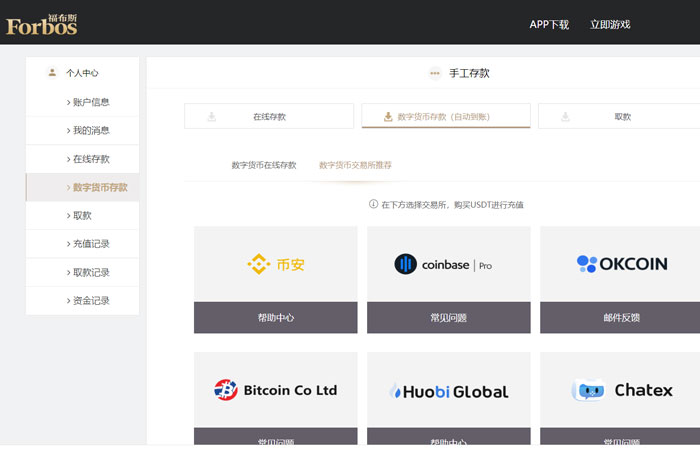
Task: Open the 立即游戏 link
Action: pyautogui.click(x=610, y=25)
